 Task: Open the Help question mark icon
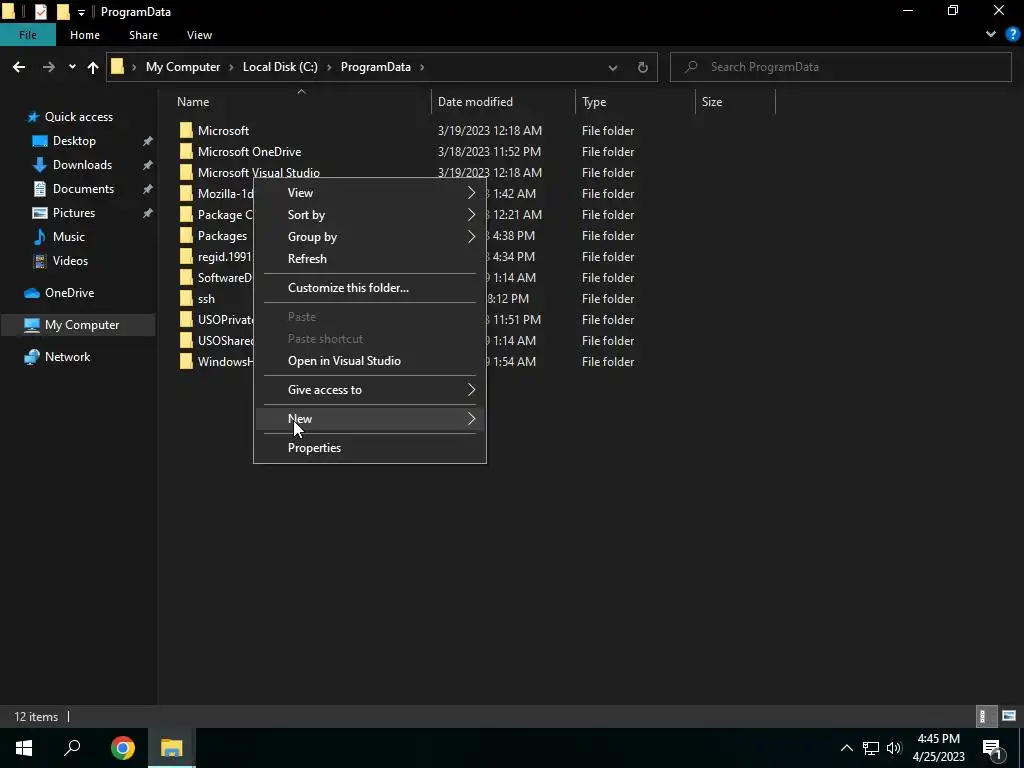[1012, 34]
